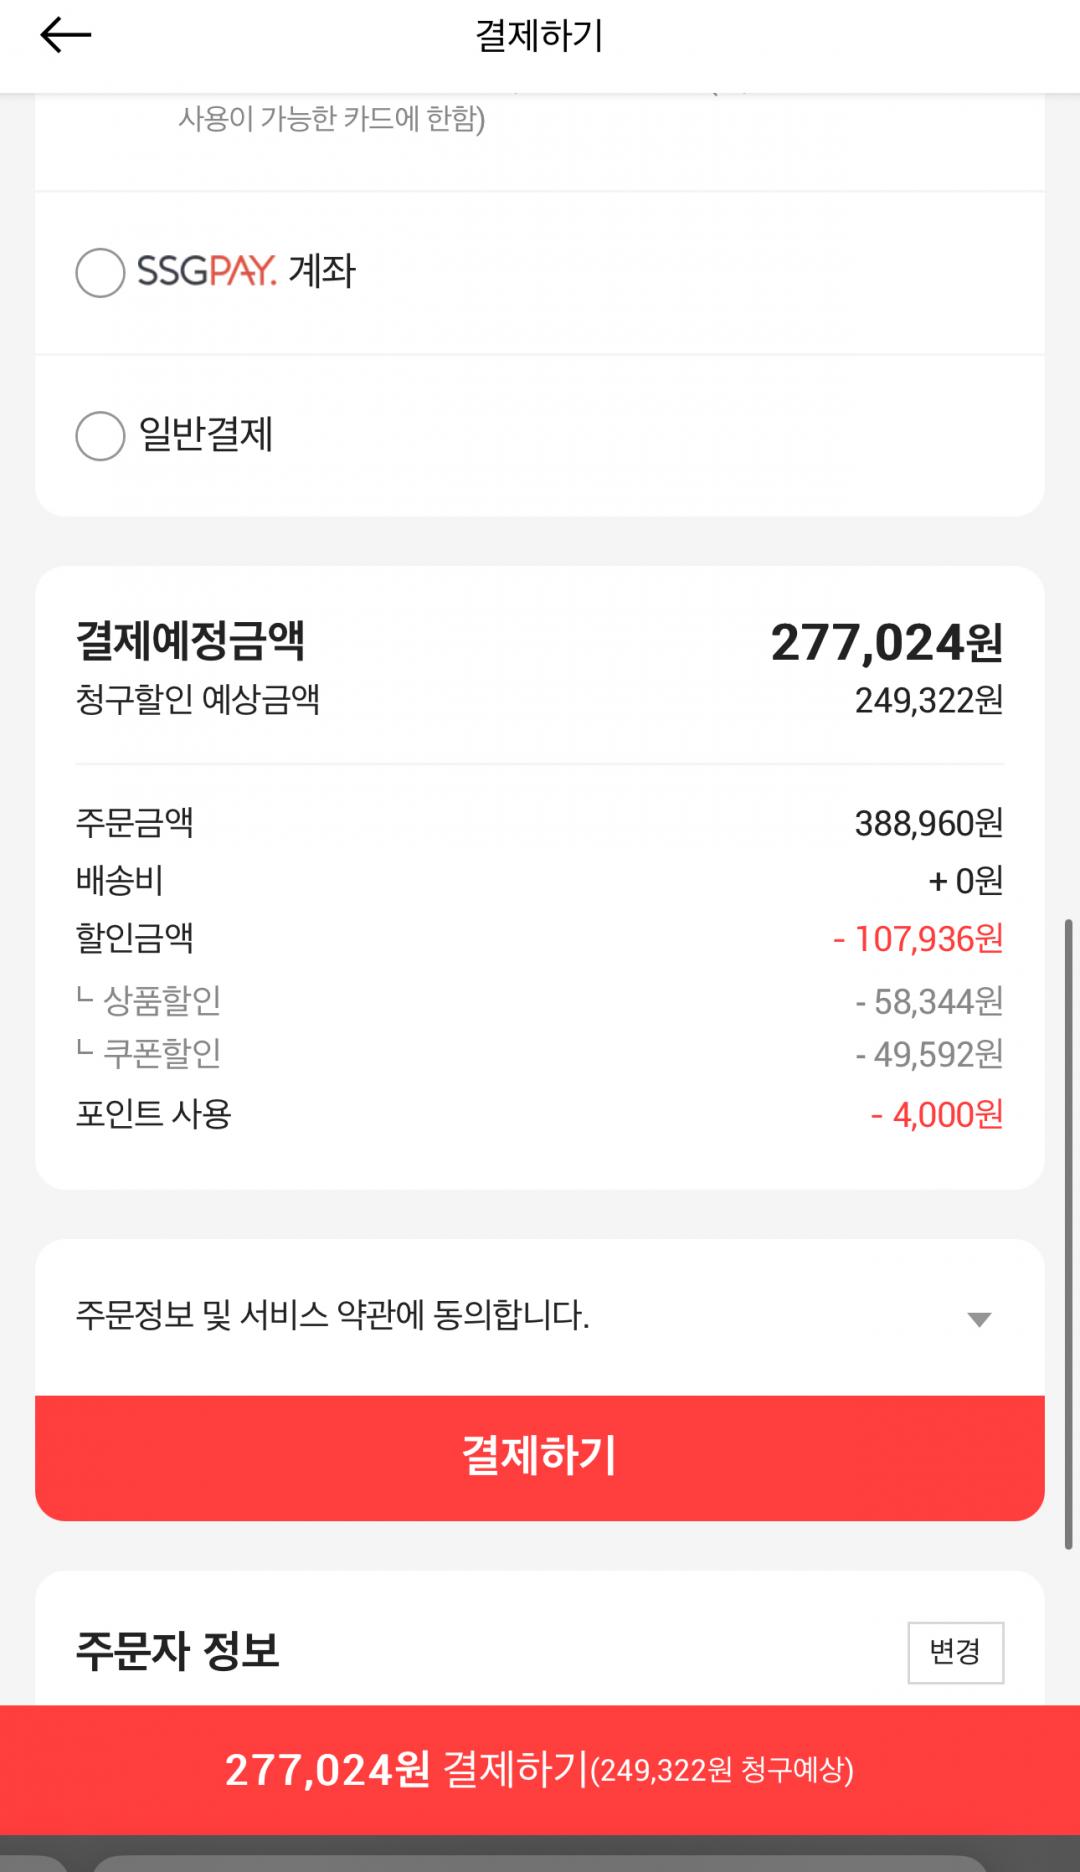
Task: Click the 주문금액 388,960원 amount
Action: [928, 823]
